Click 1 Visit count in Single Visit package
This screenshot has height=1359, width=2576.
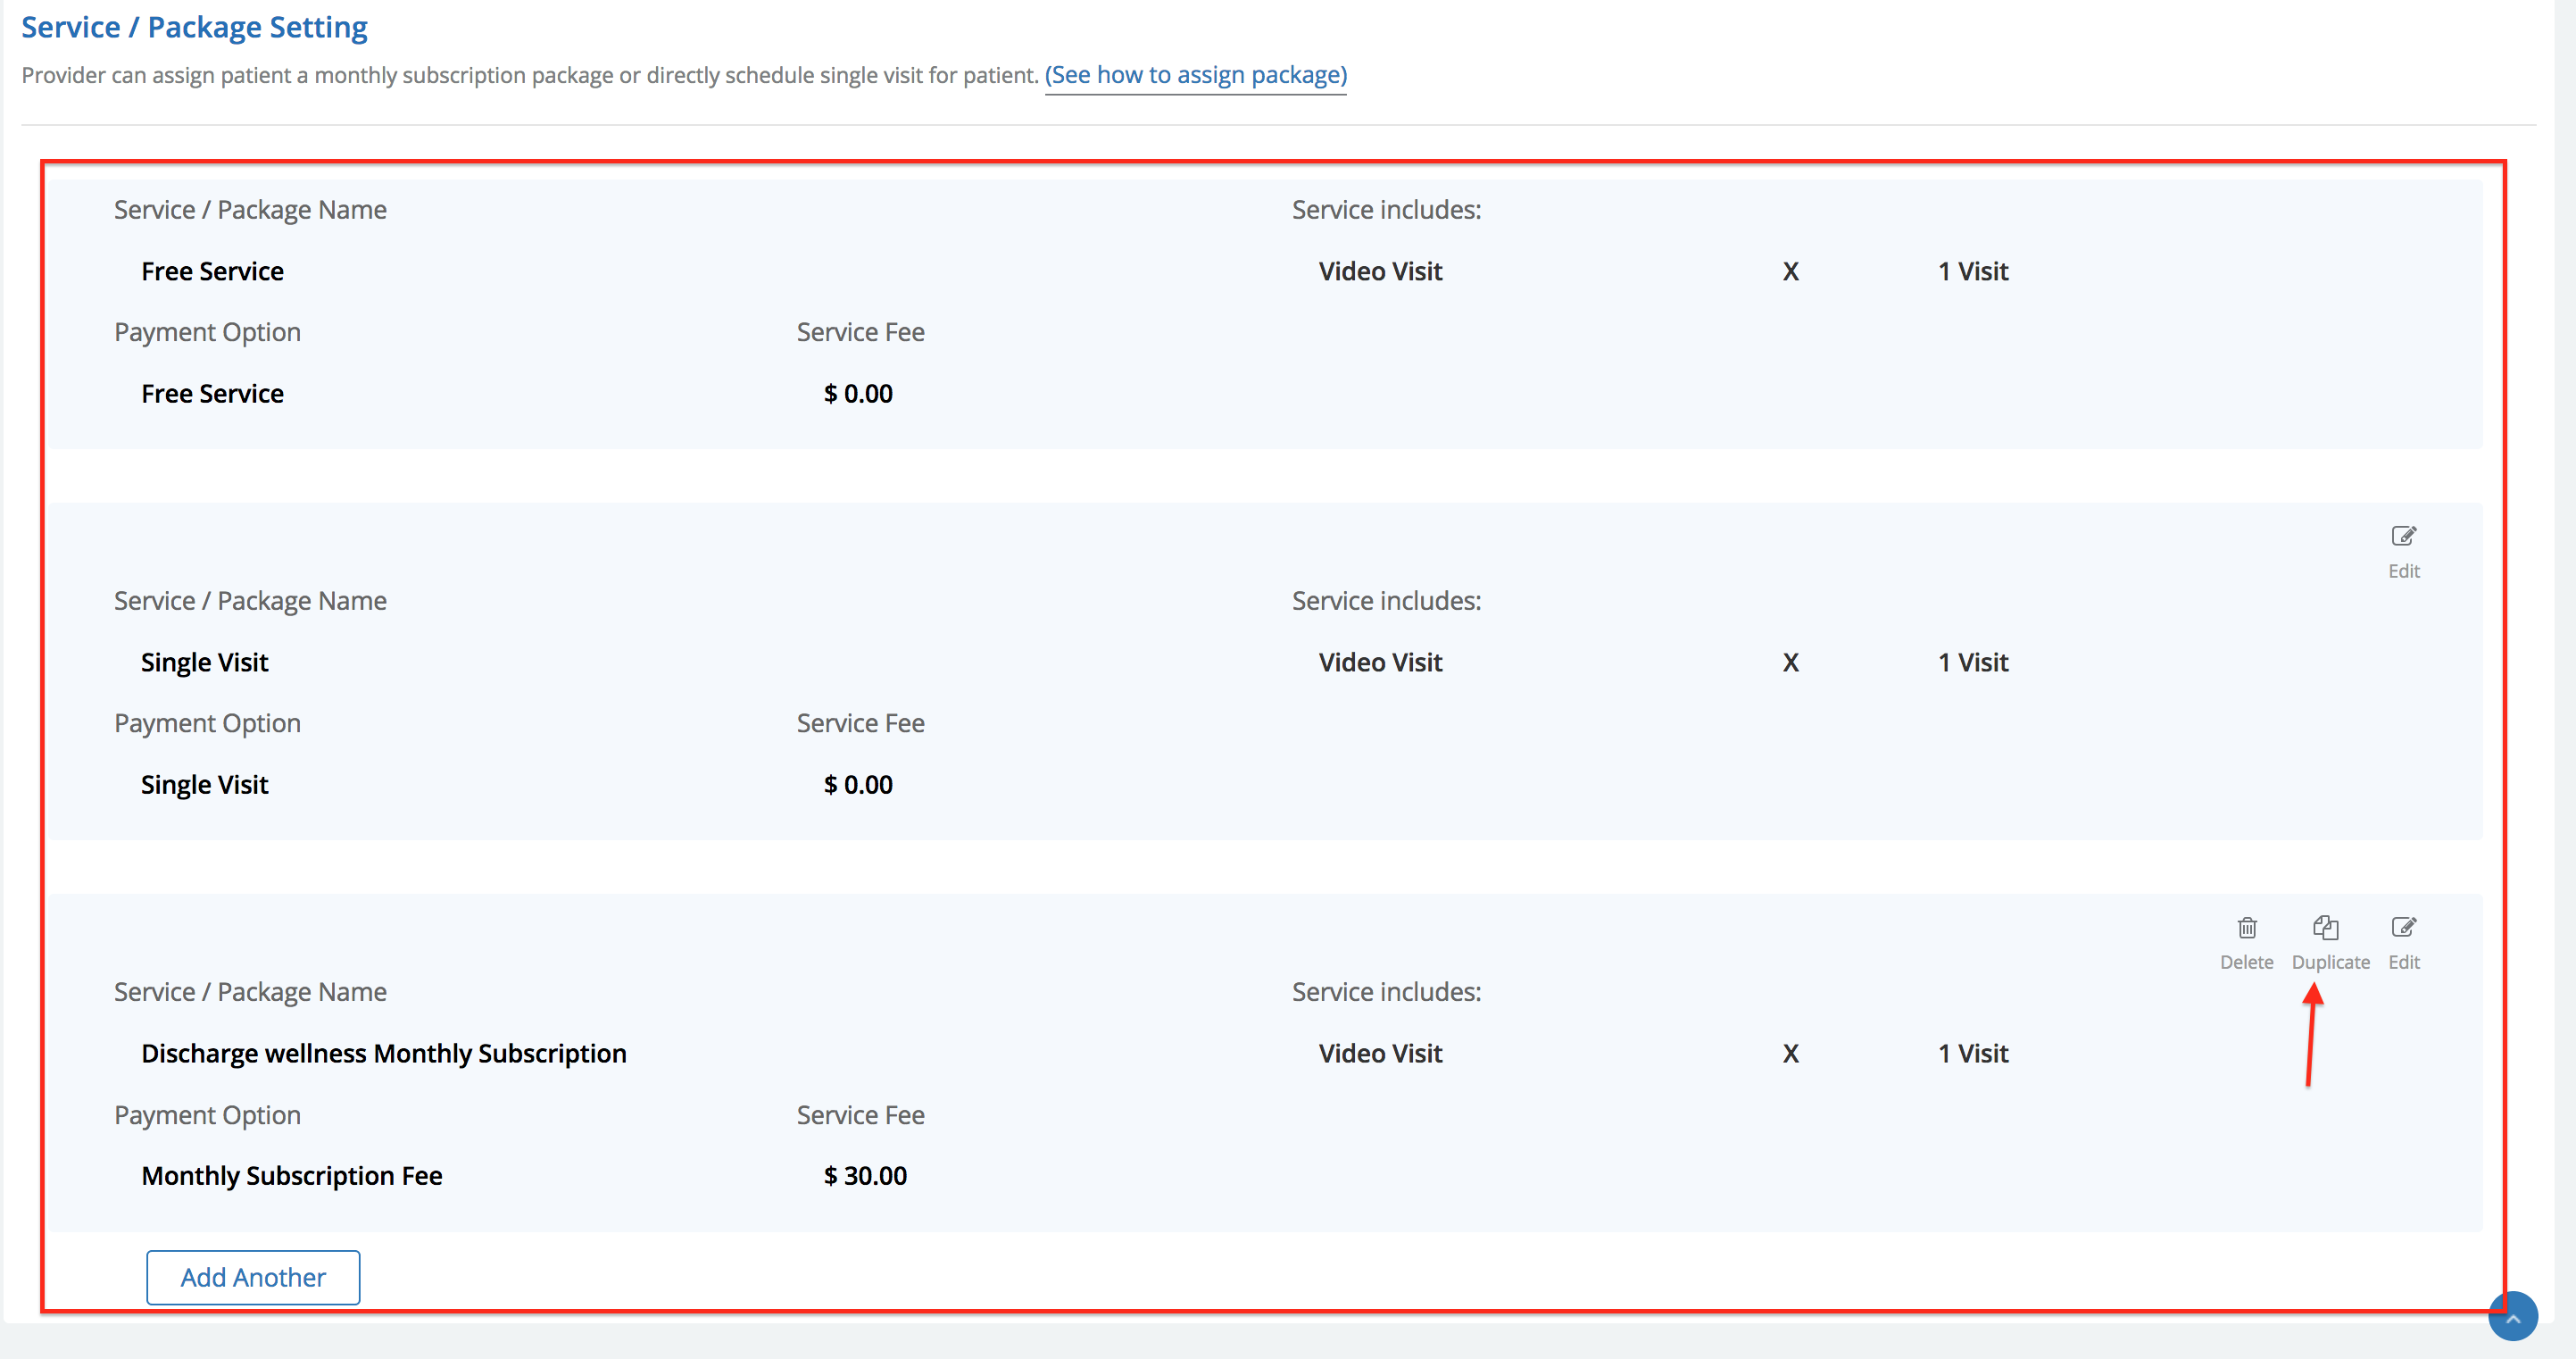pyautogui.click(x=1972, y=662)
